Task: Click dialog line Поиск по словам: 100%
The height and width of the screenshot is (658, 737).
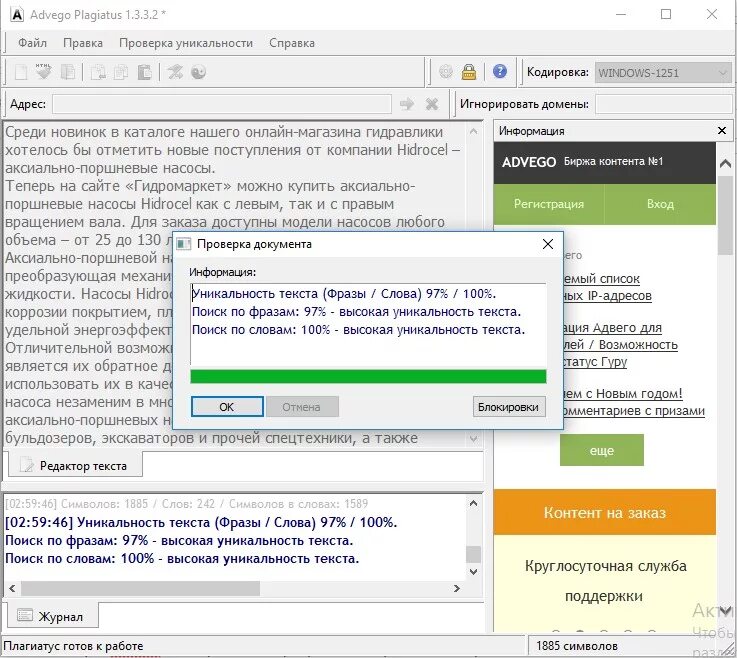Action: (358, 329)
